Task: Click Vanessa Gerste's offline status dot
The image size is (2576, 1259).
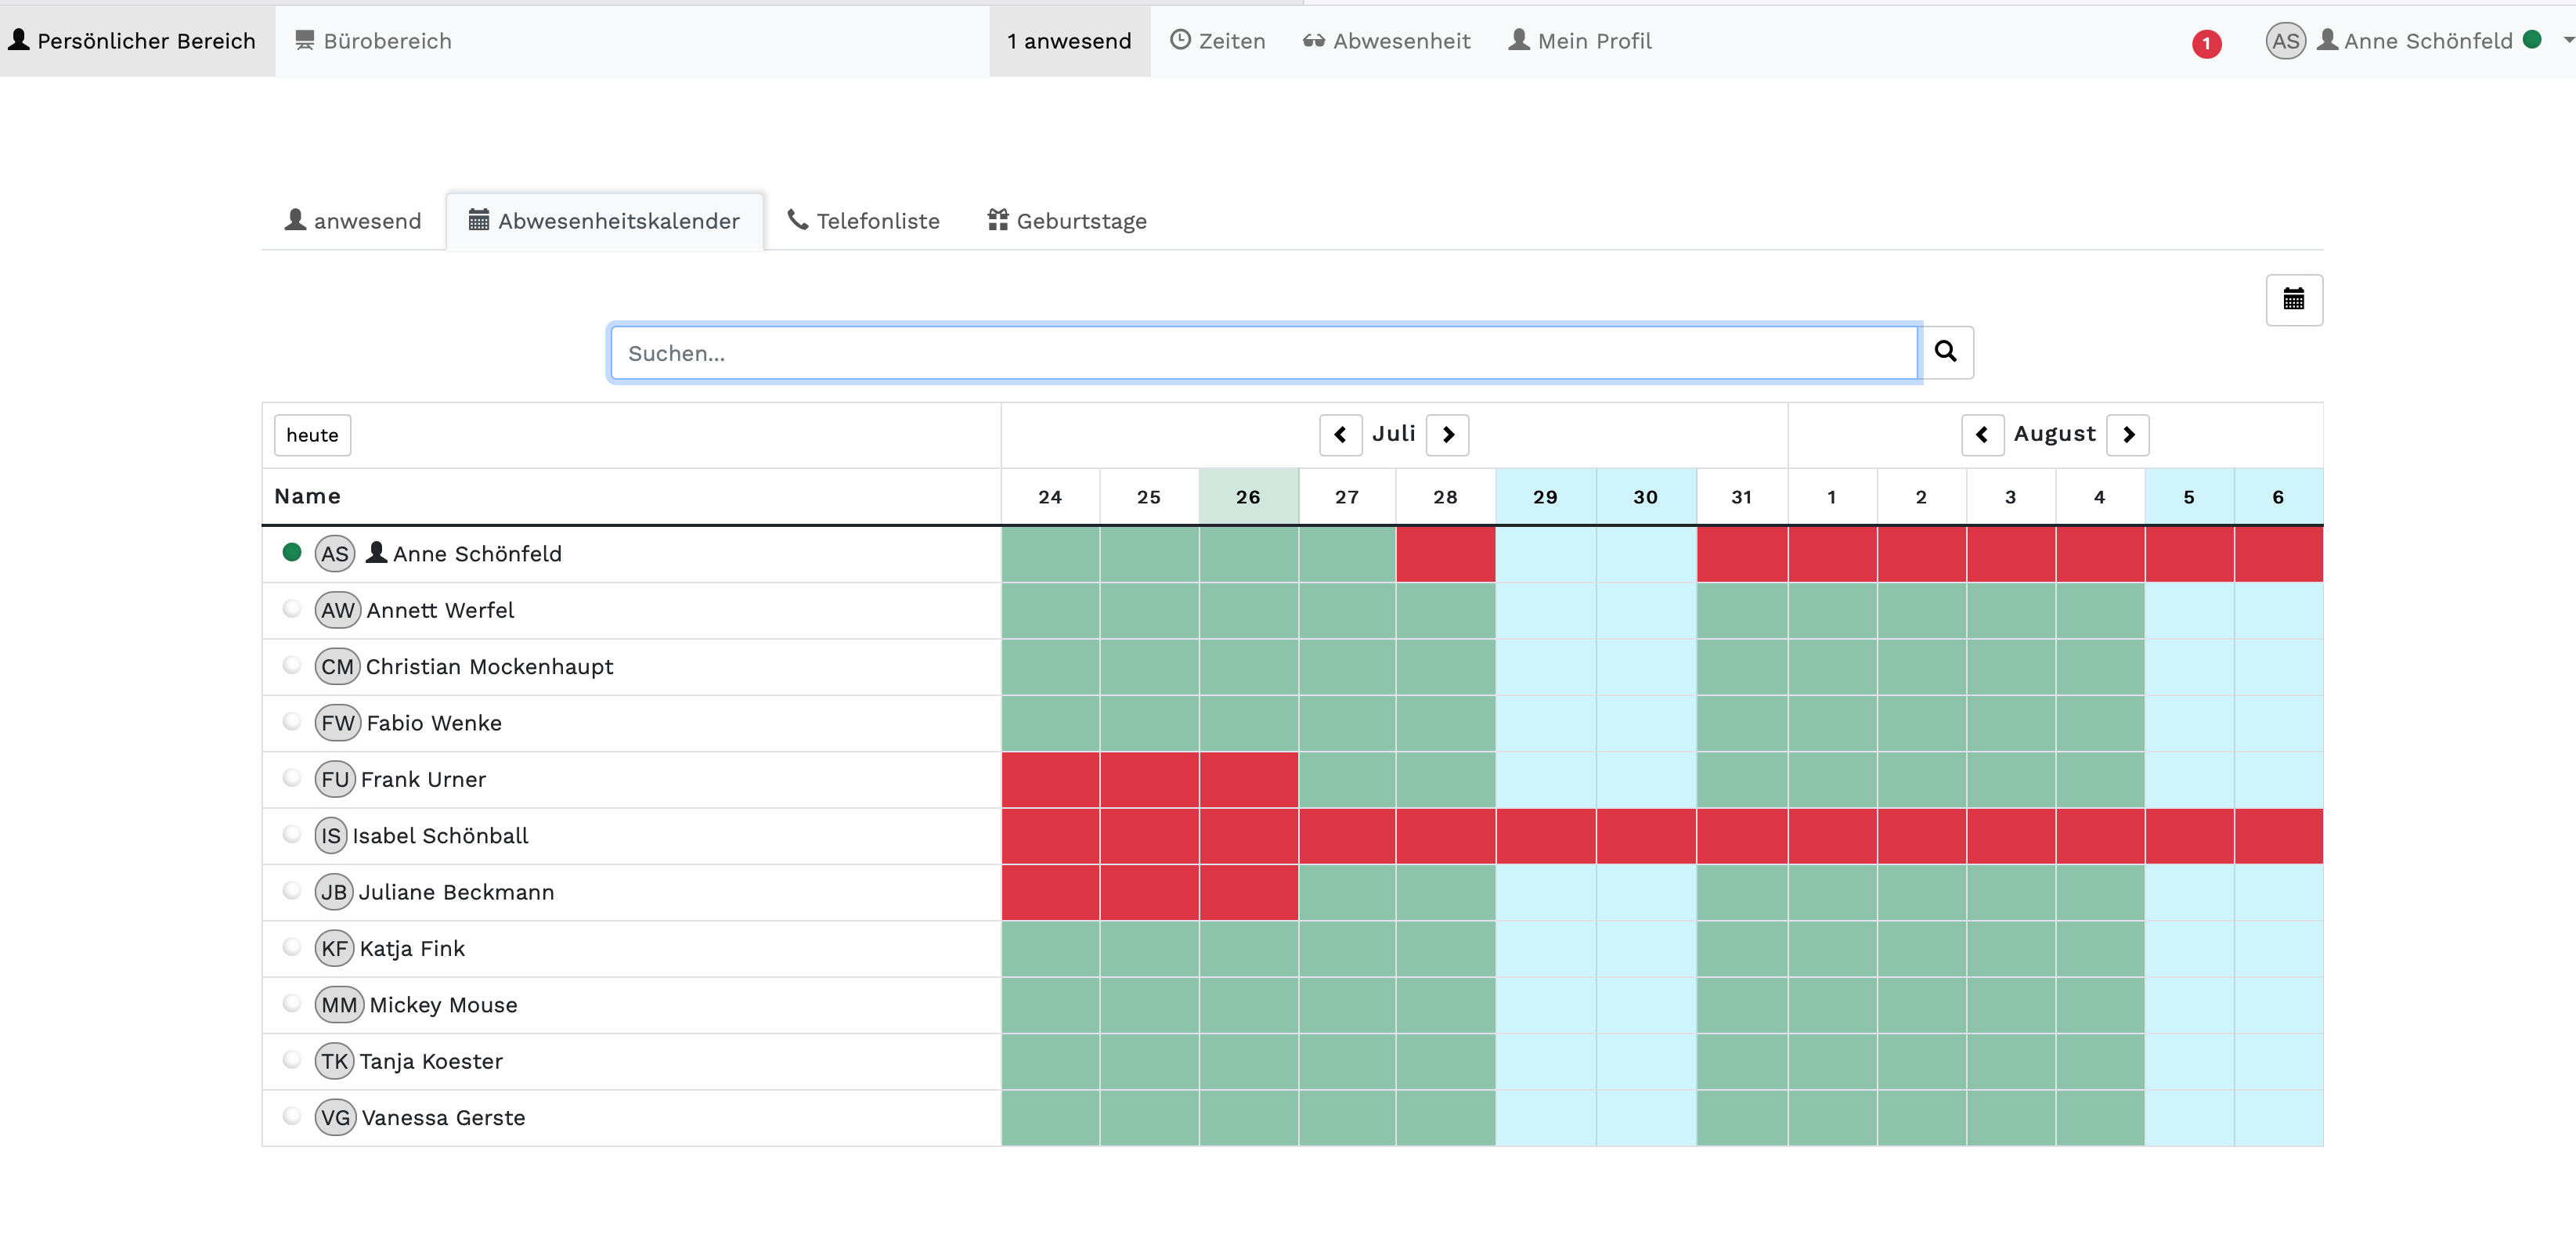Action: click(291, 1116)
